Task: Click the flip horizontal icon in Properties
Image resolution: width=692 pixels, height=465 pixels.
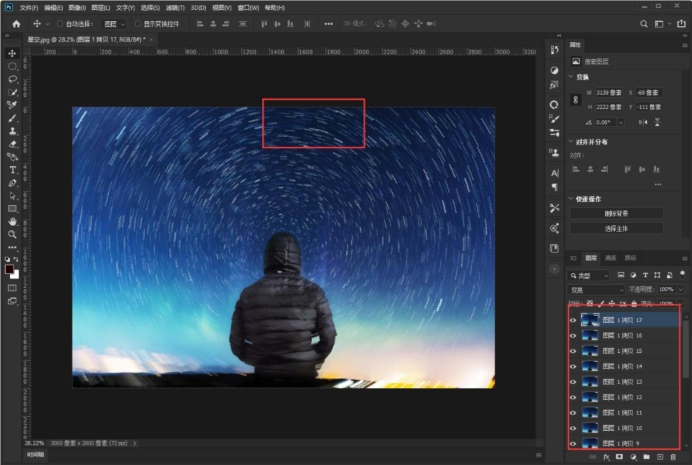Action: tap(643, 122)
